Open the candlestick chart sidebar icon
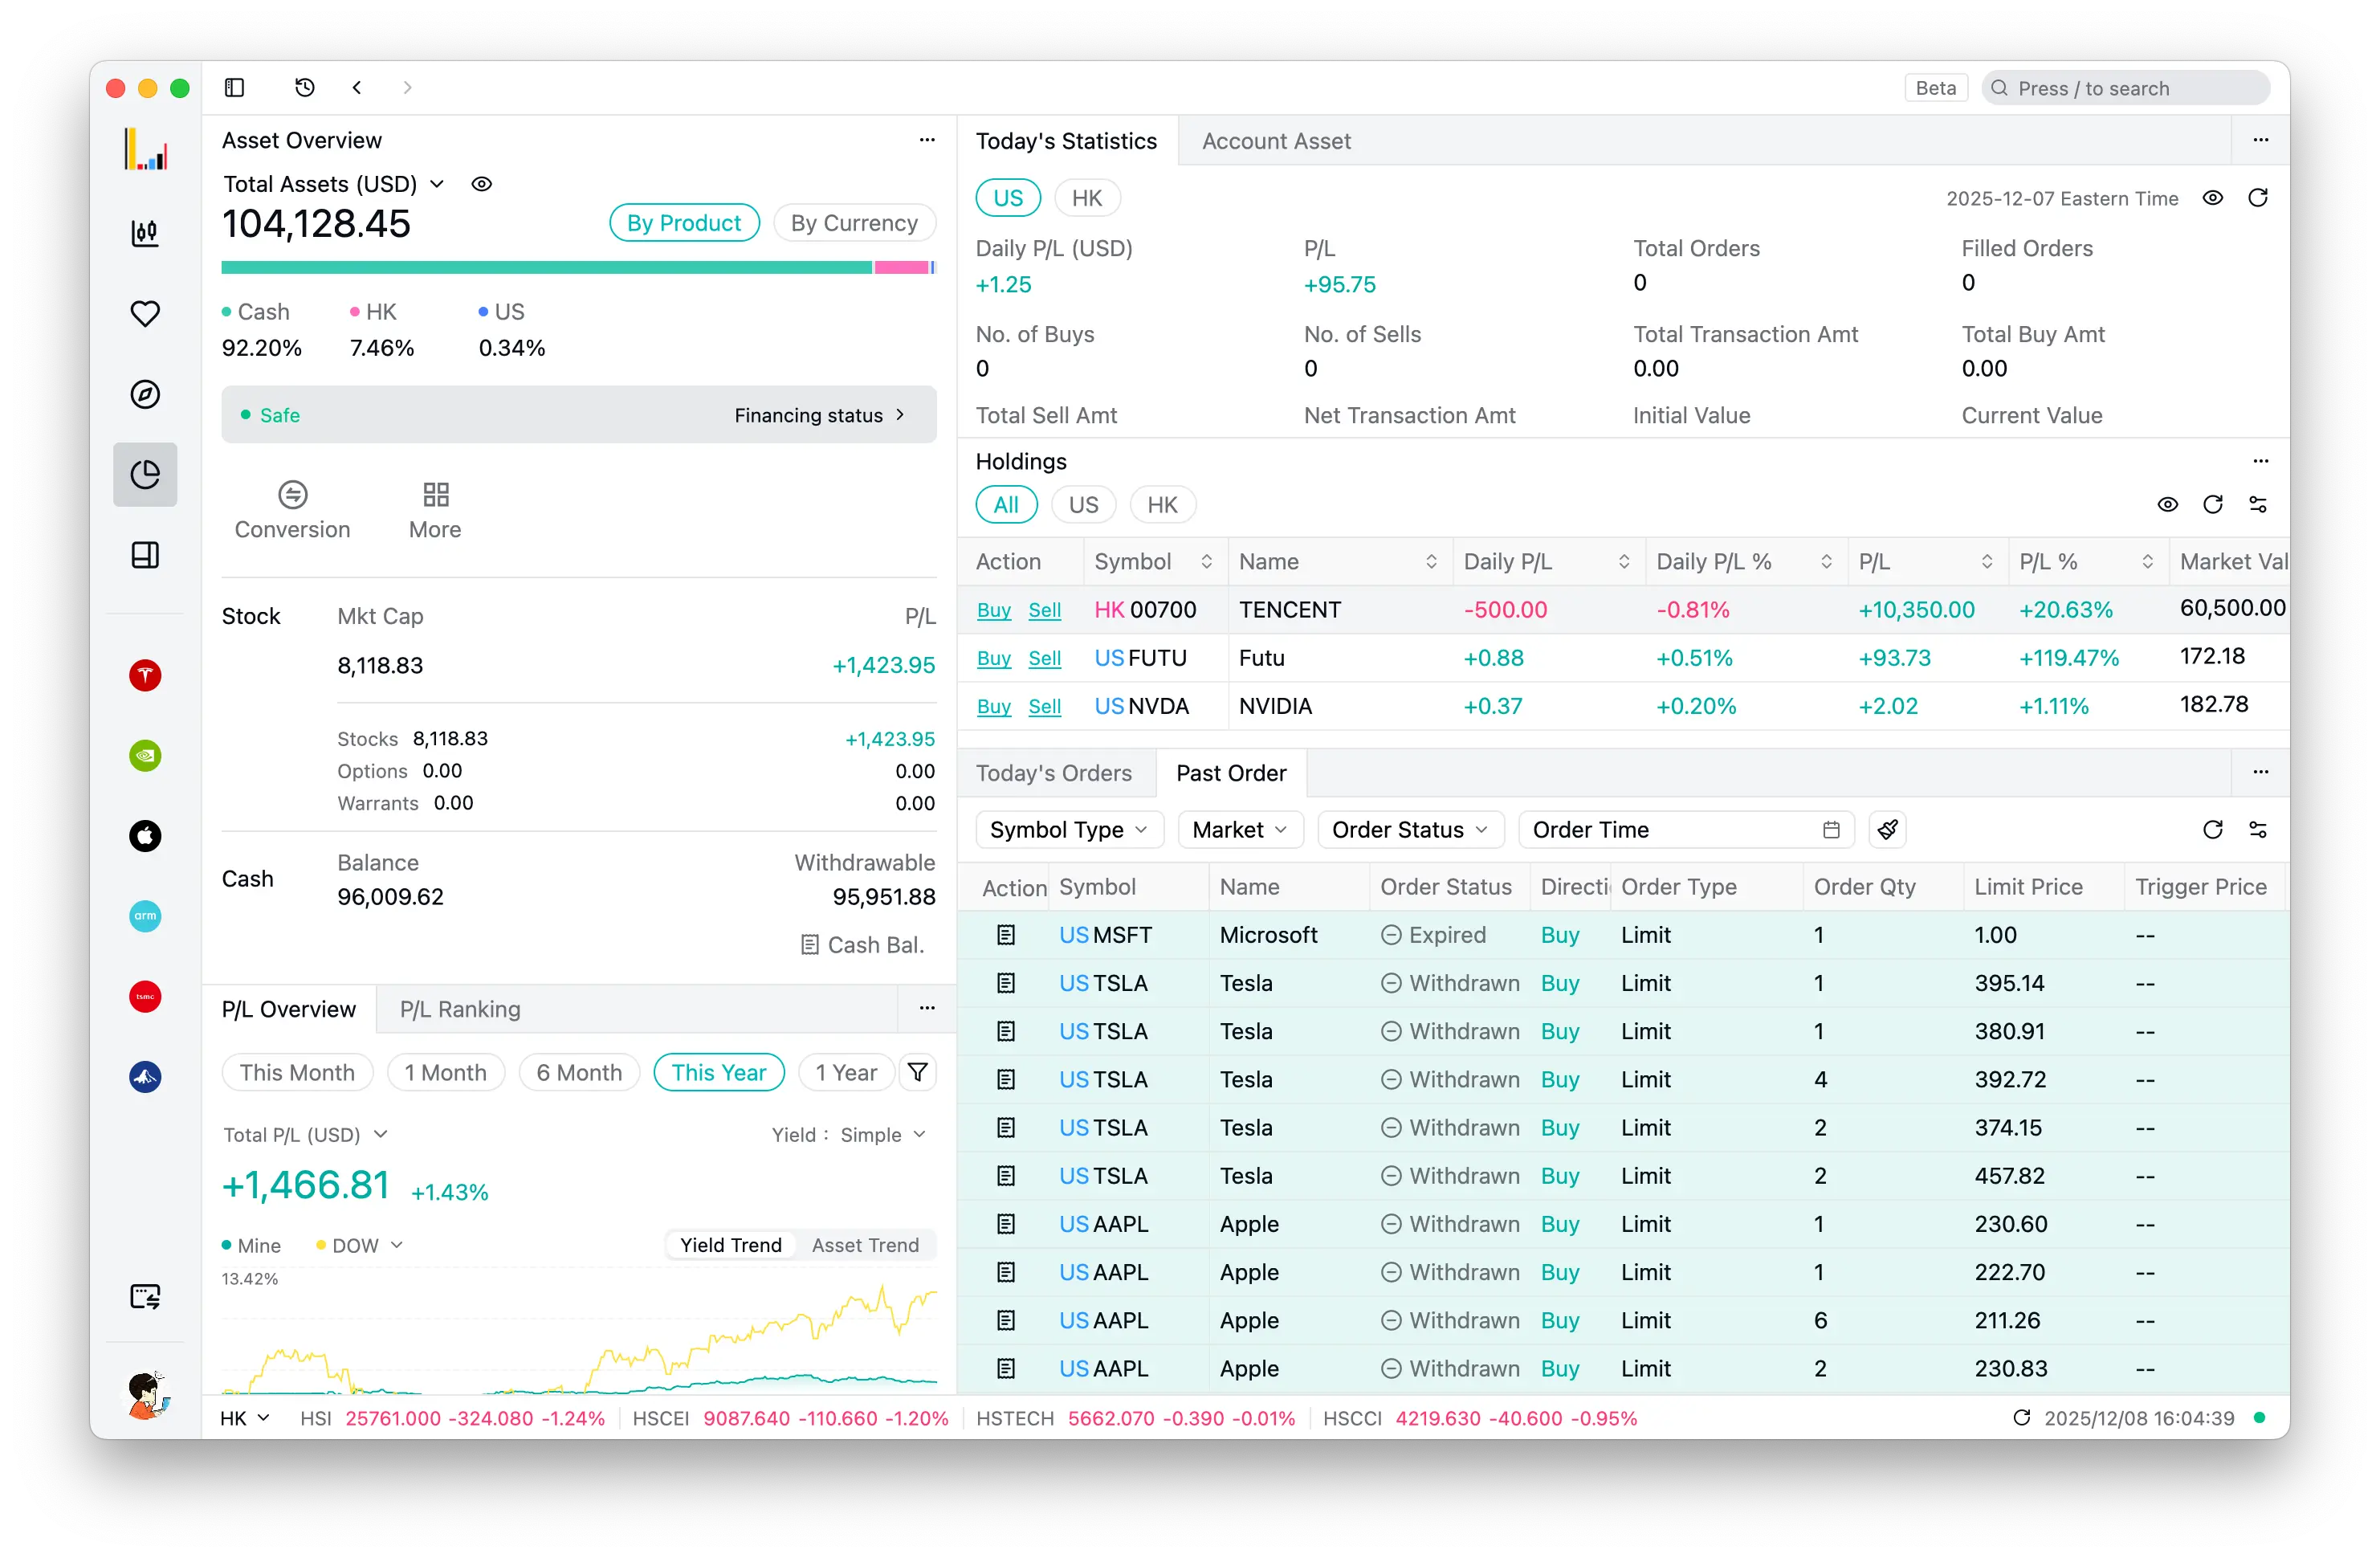This screenshot has height=1558, width=2380. click(145, 233)
